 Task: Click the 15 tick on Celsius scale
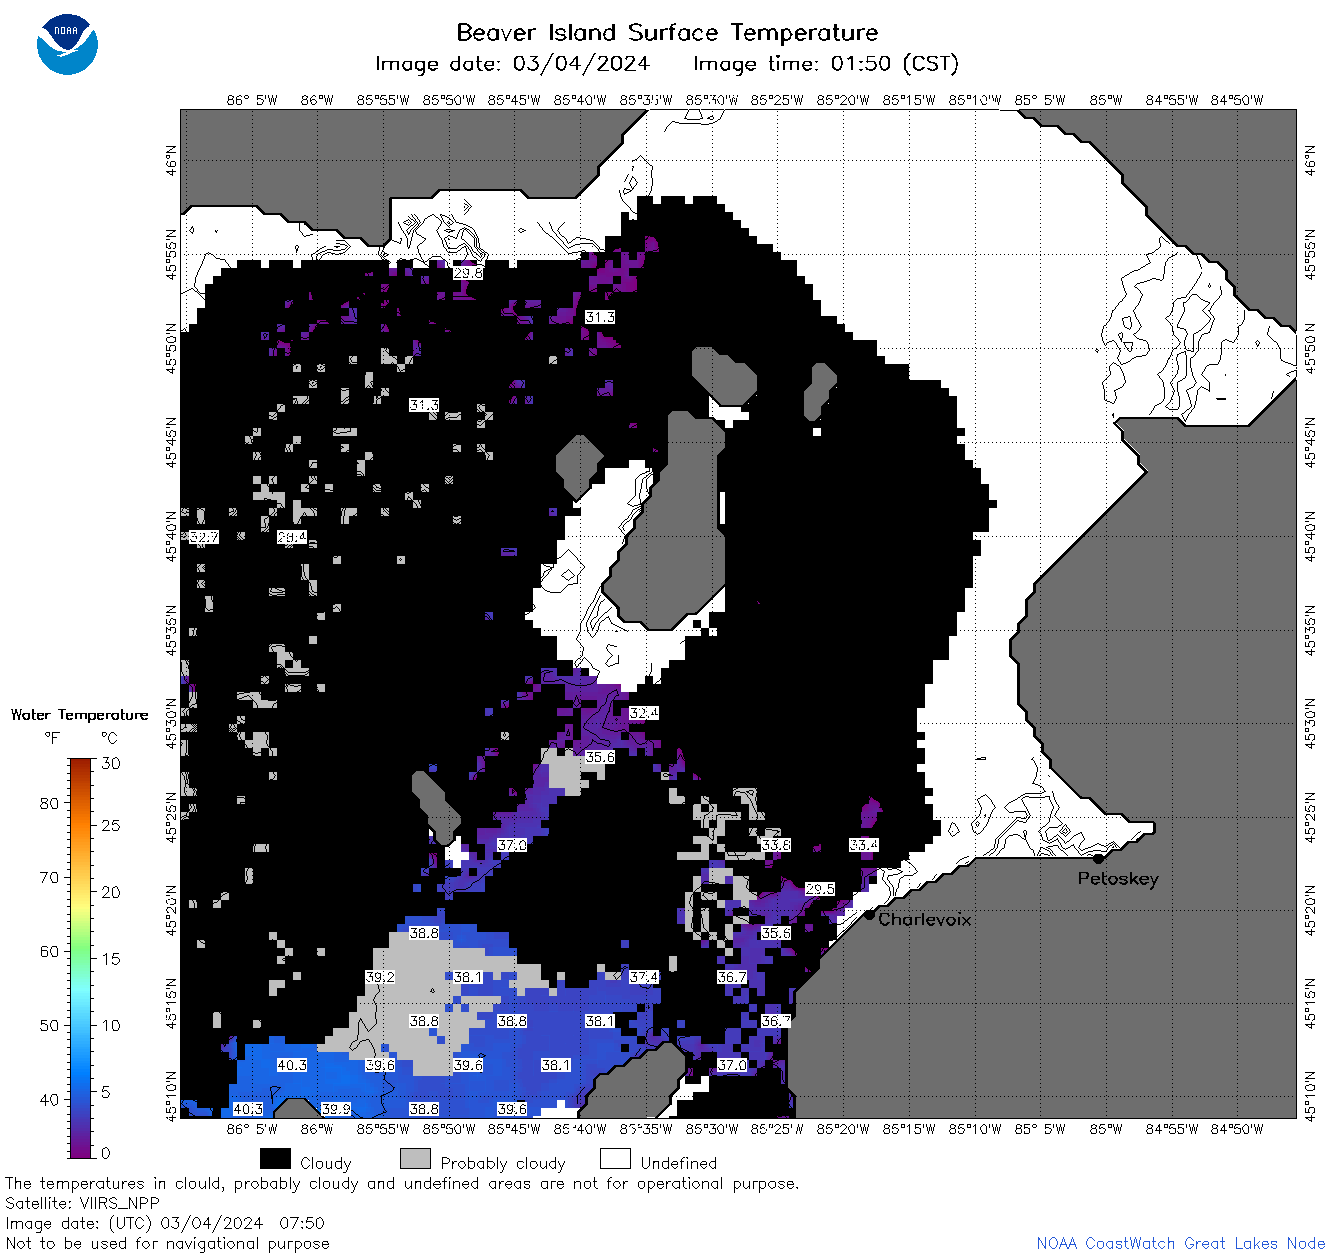111,958
